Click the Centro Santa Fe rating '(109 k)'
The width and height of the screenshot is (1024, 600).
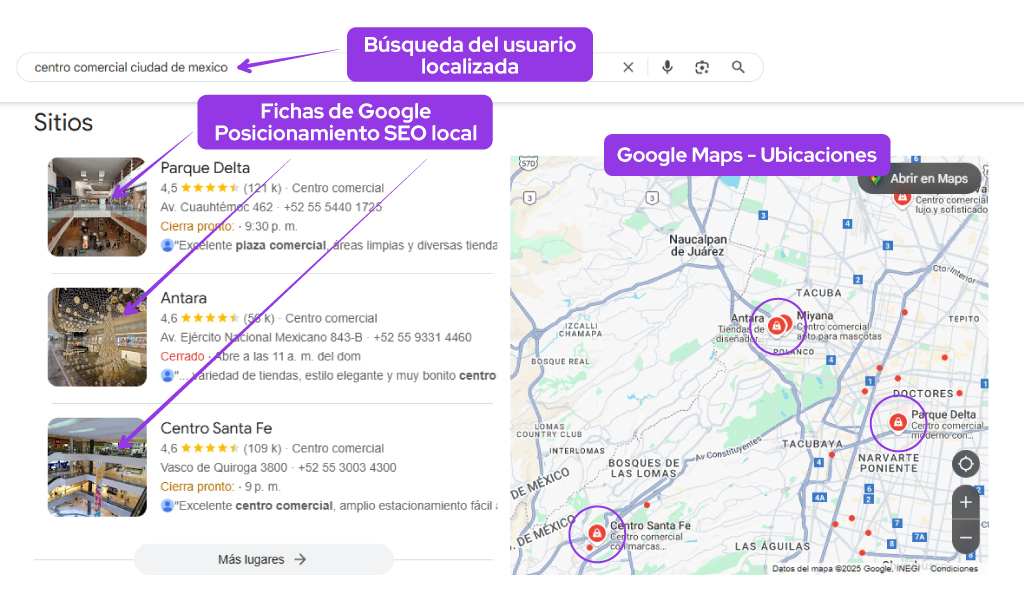tap(262, 449)
